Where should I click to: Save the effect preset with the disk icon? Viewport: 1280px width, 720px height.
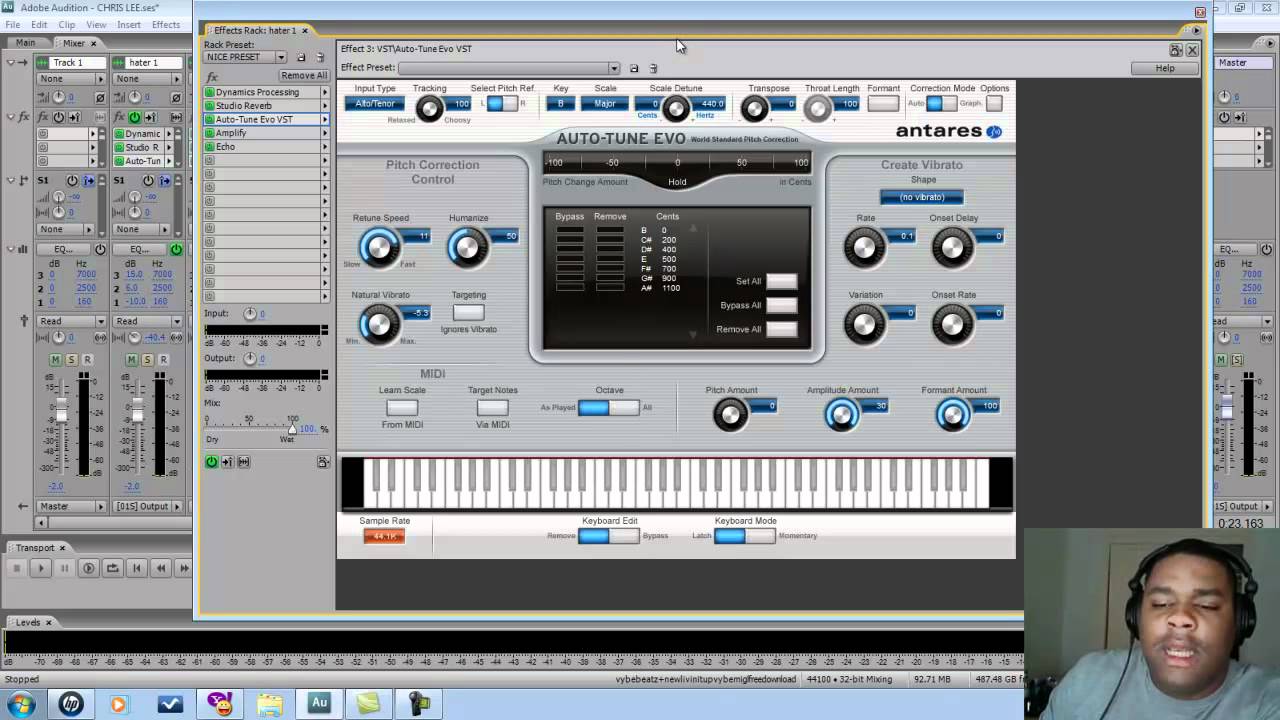click(x=633, y=68)
